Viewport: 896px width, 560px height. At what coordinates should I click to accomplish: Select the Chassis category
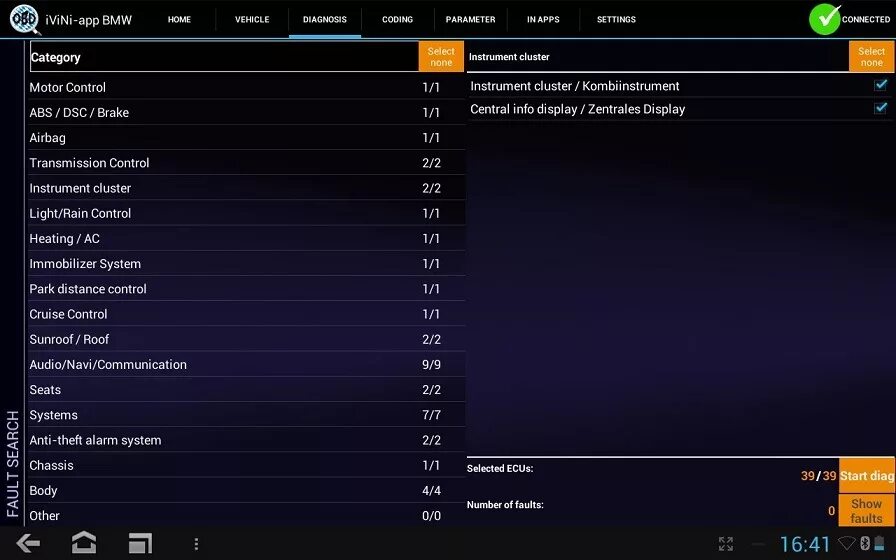(x=246, y=465)
